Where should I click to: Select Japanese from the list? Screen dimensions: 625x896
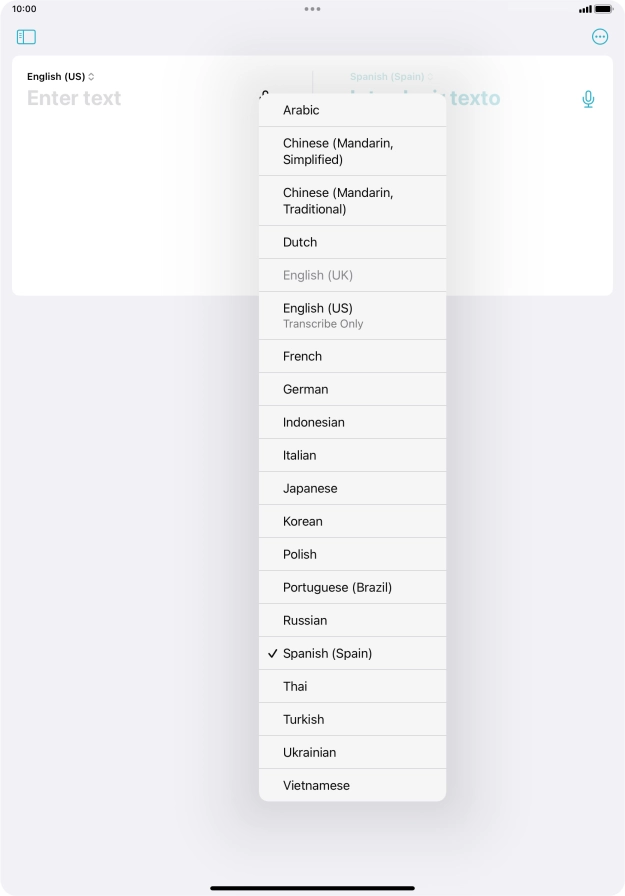coord(352,488)
